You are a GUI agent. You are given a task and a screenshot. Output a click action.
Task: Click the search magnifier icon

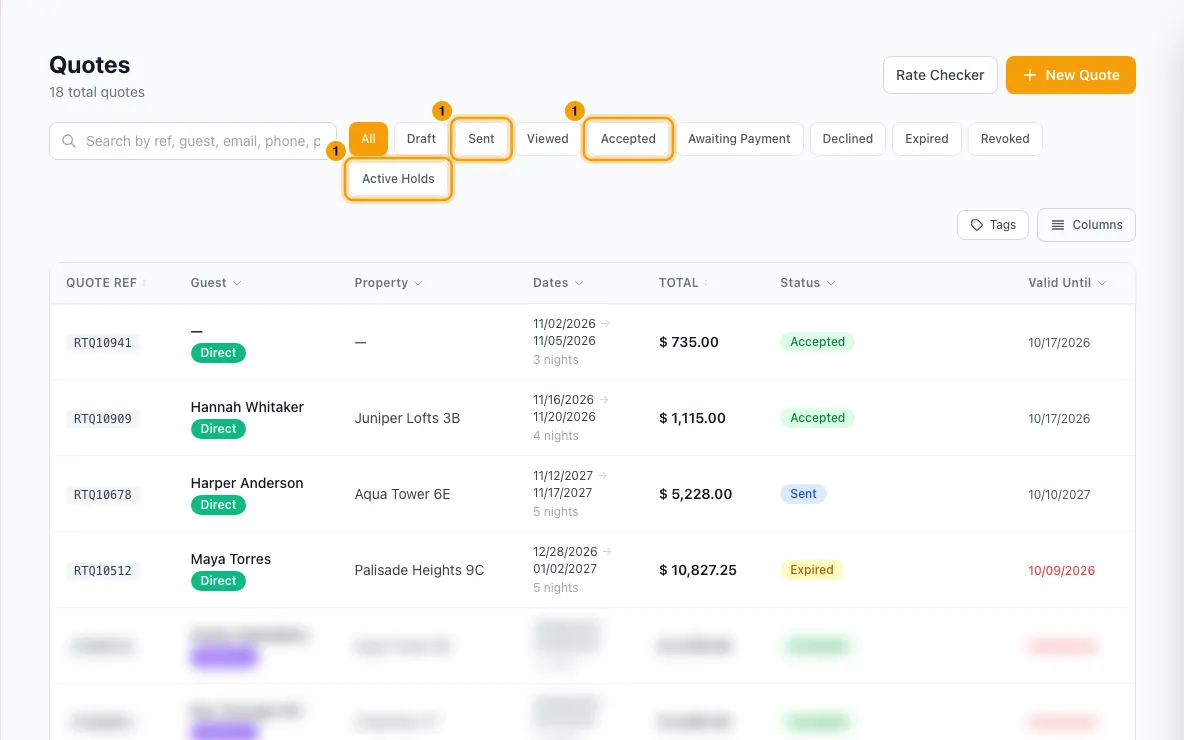69,141
